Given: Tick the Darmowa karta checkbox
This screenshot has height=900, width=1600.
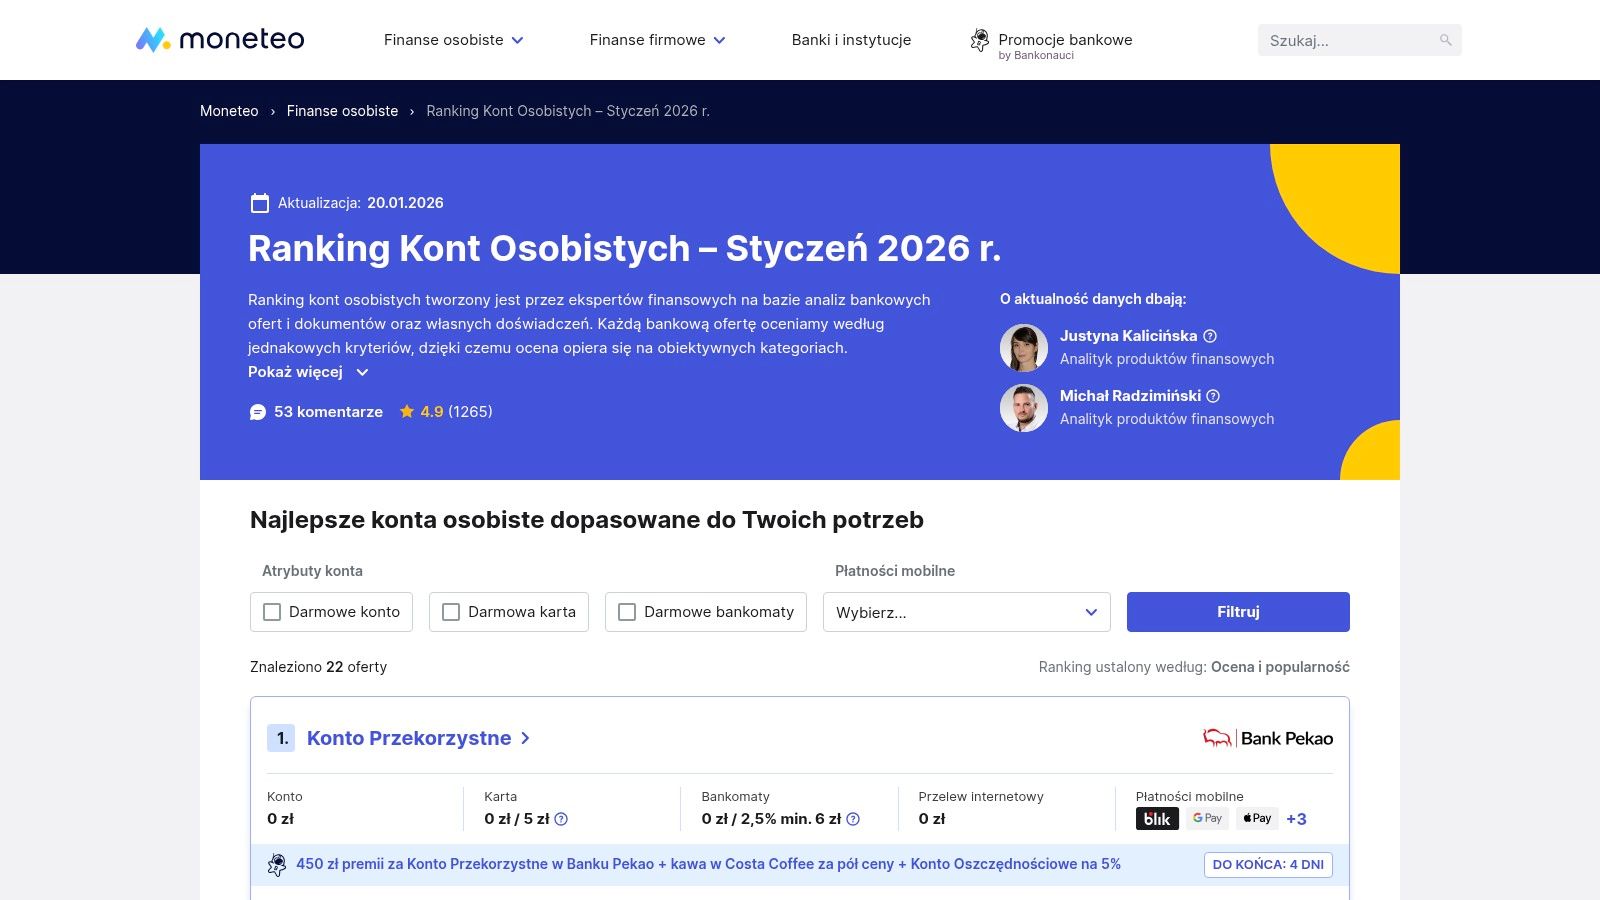Looking at the screenshot, I should (x=451, y=612).
